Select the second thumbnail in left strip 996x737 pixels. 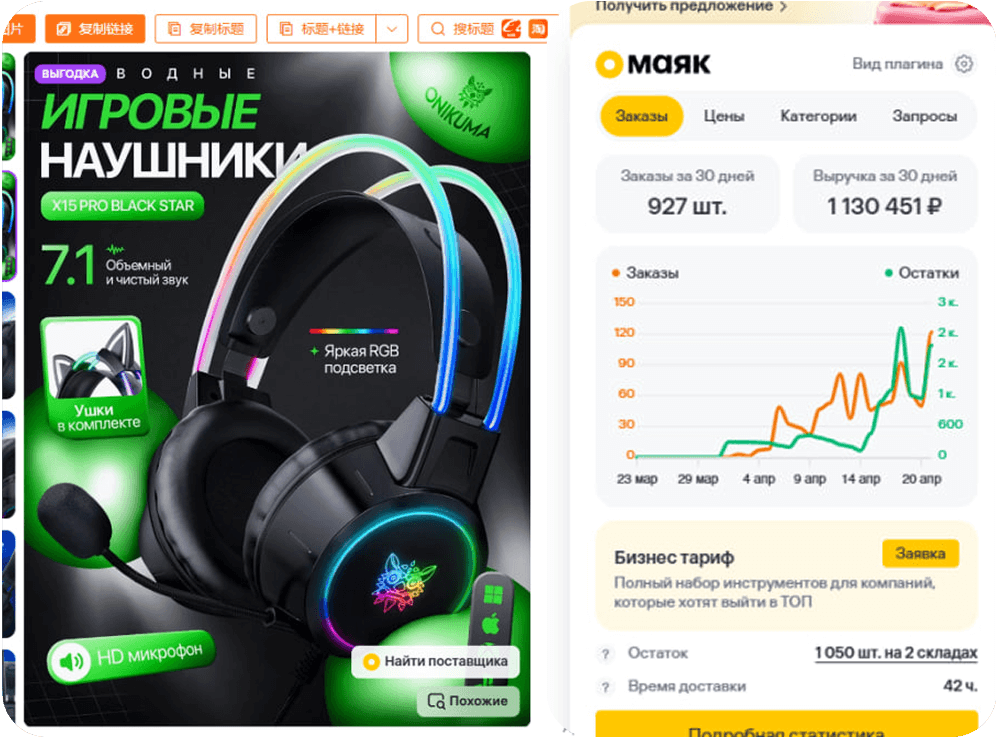coord(9,226)
